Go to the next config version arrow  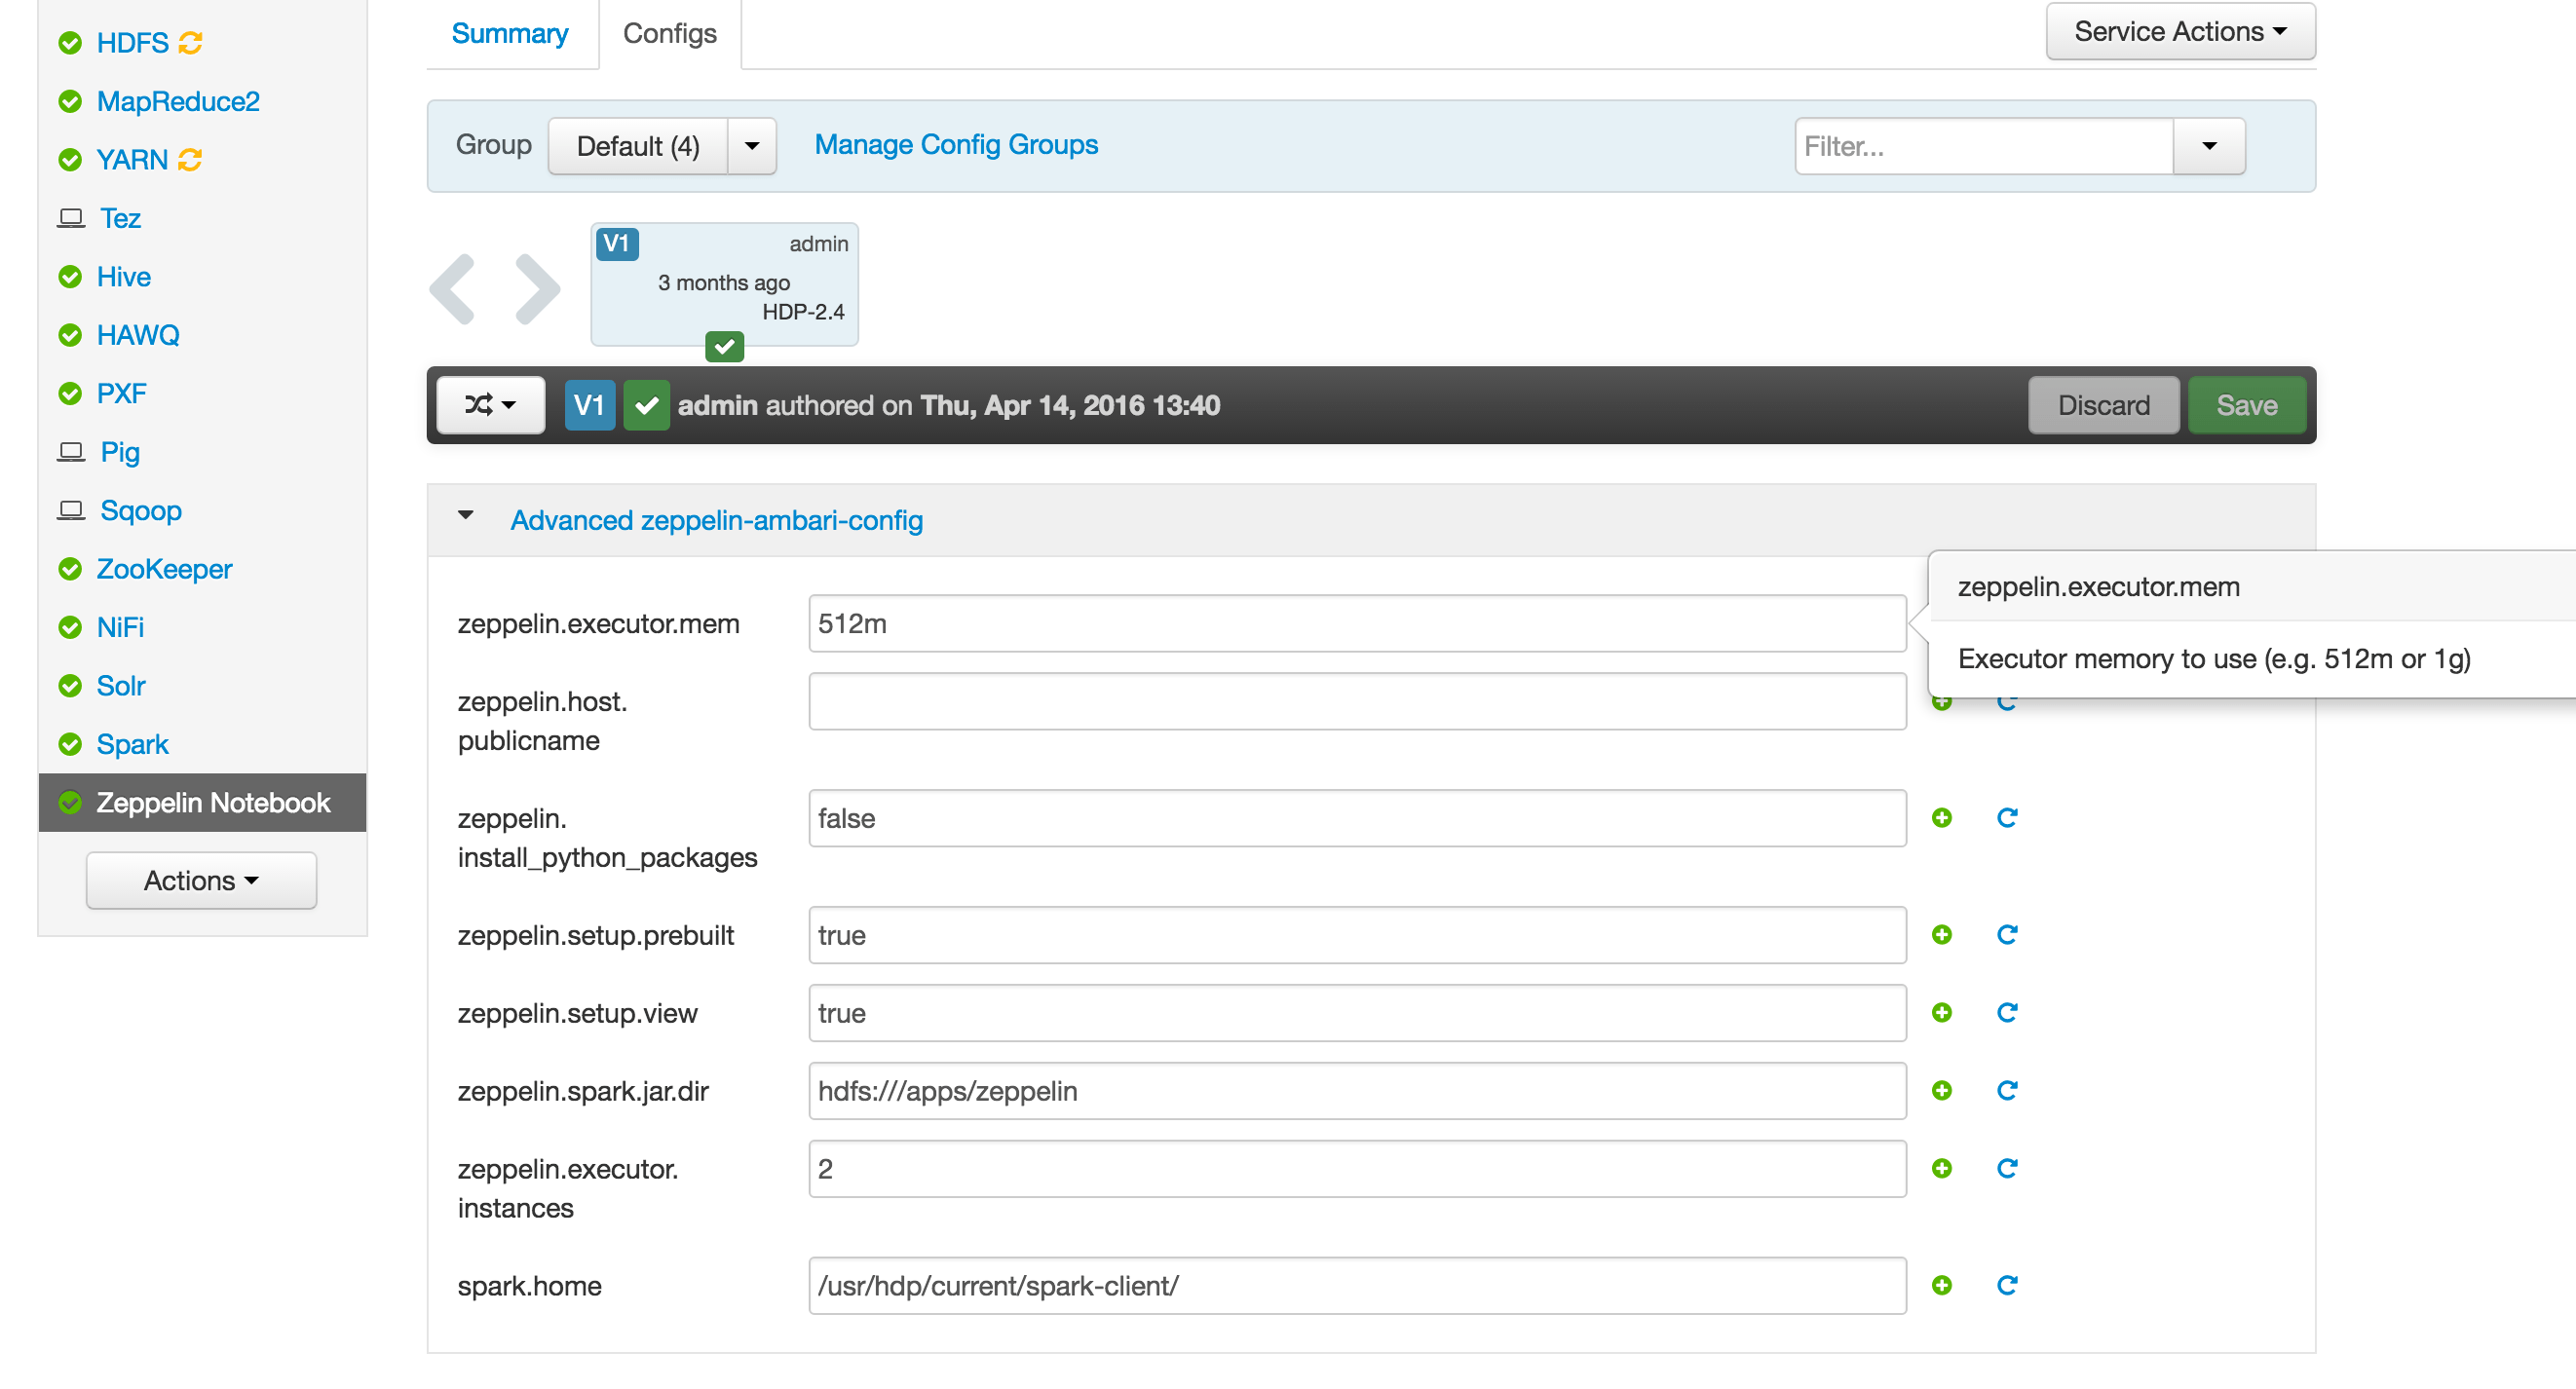click(538, 289)
